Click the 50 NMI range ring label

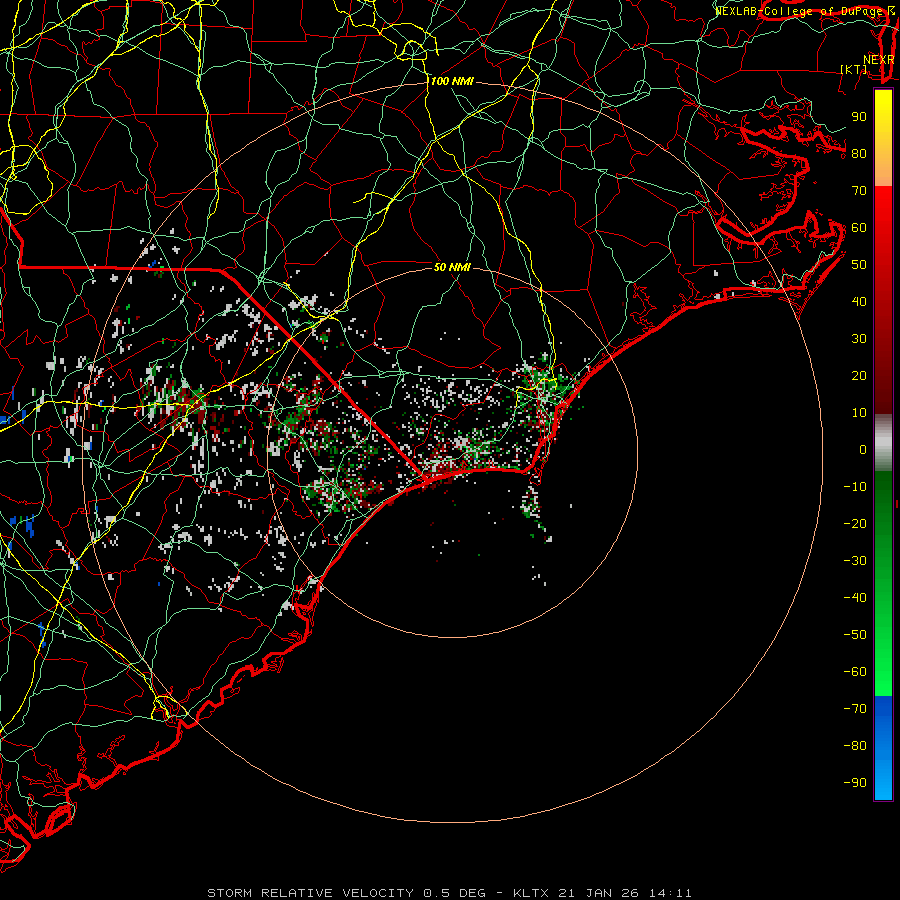pyautogui.click(x=452, y=267)
